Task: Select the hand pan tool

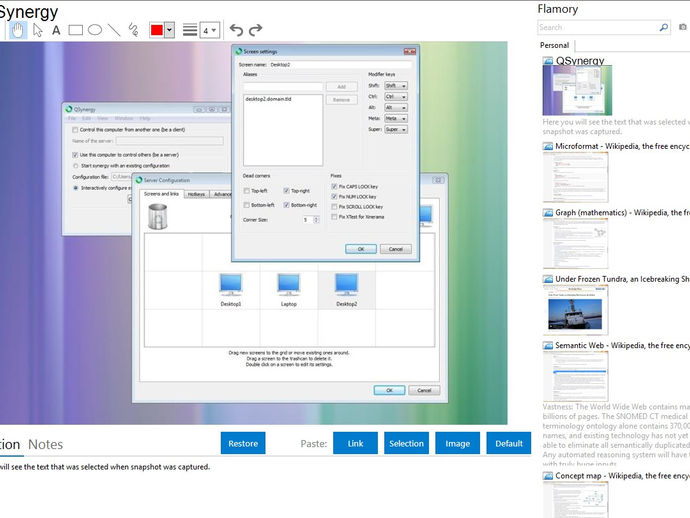Action: pyautogui.click(x=18, y=30)
